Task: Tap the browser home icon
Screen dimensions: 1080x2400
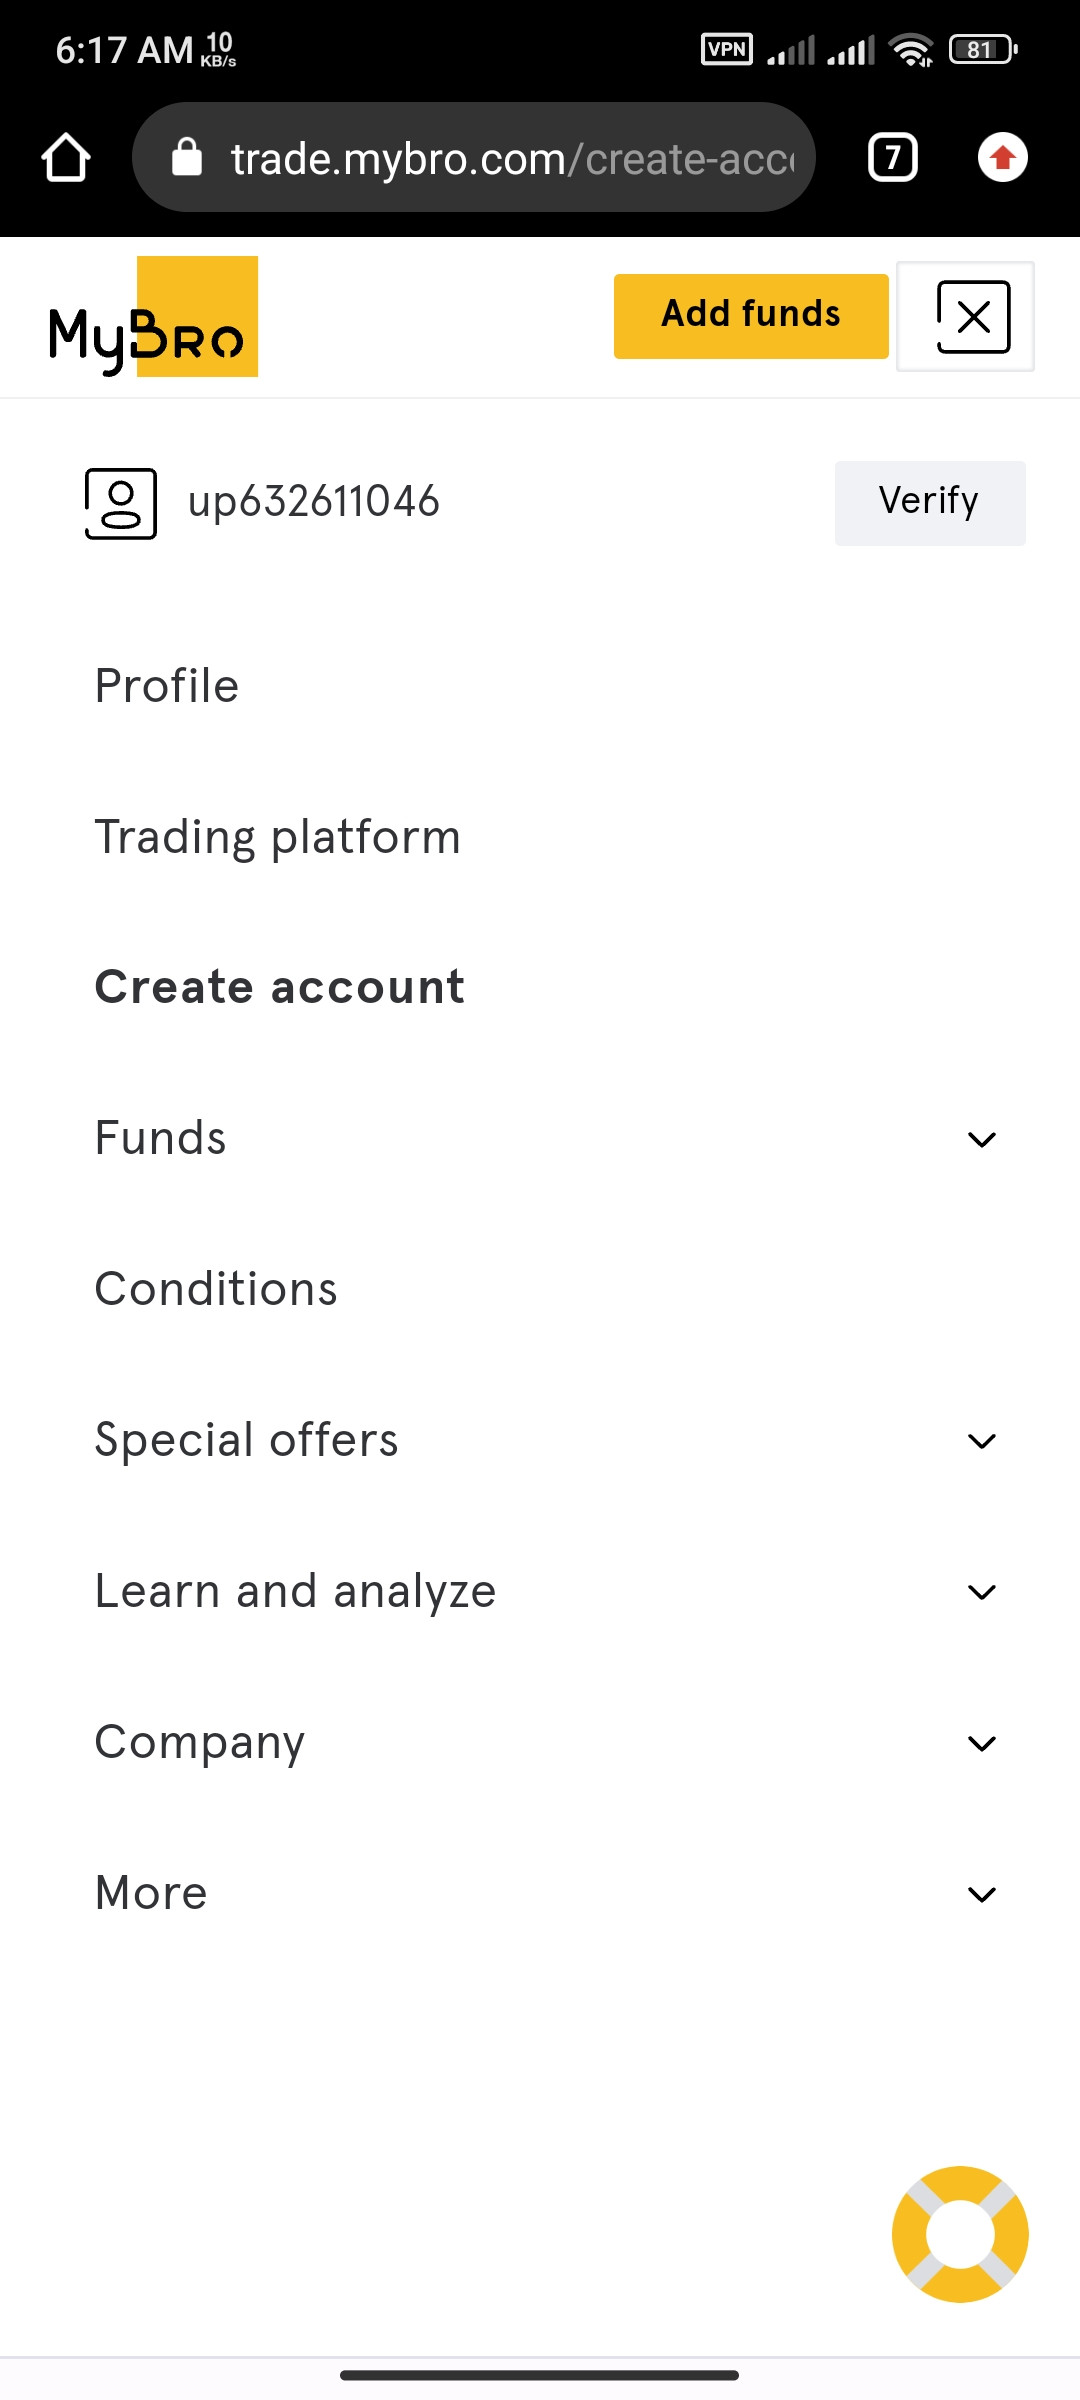Action: coord(66,158)
